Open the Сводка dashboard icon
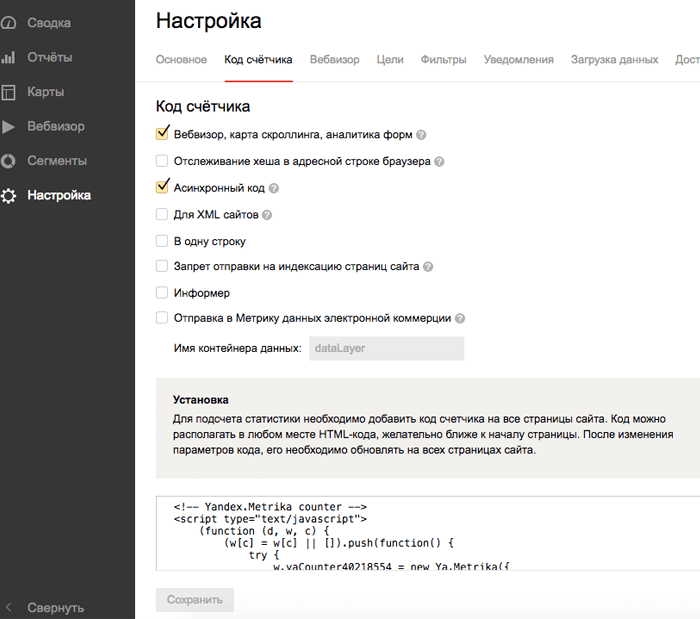 click(8, 23)
